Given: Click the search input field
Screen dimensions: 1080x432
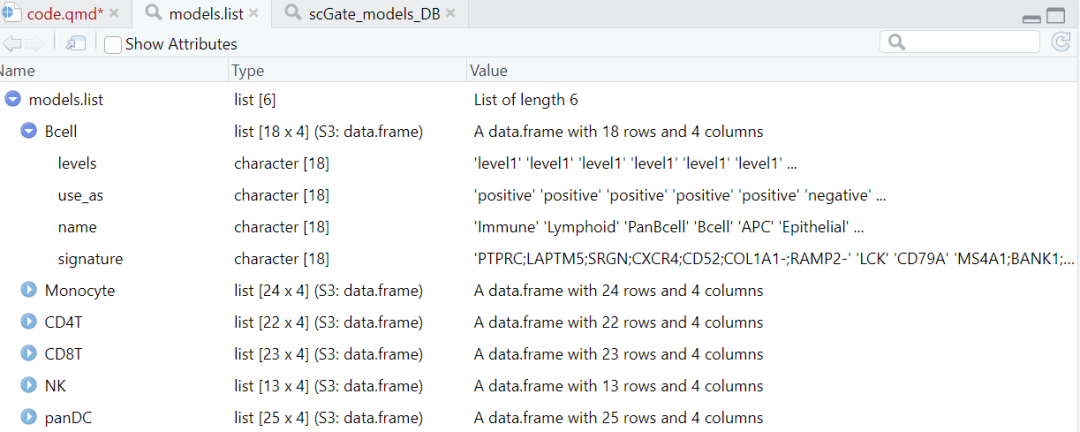Looking at the screenshot, I should [x=969, y=42].
